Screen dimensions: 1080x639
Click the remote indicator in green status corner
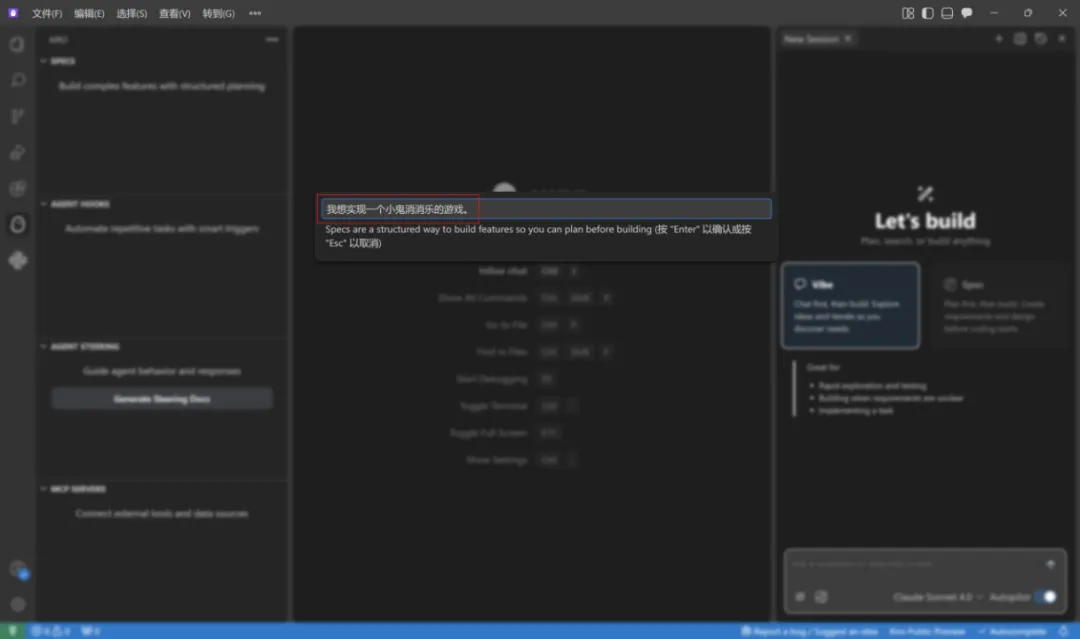pyautogui.click(x=12, y=631)
